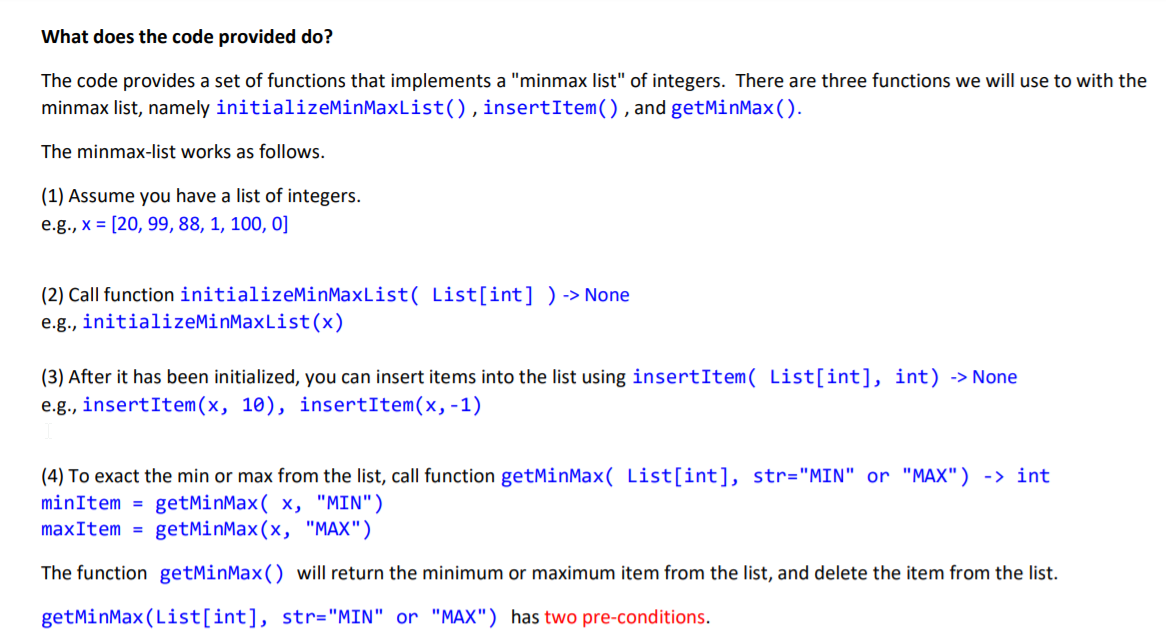Click the getMinMax(List[int], str="MIN" or "MAX") signature
1166x639 pixels.
click(268, 617)
